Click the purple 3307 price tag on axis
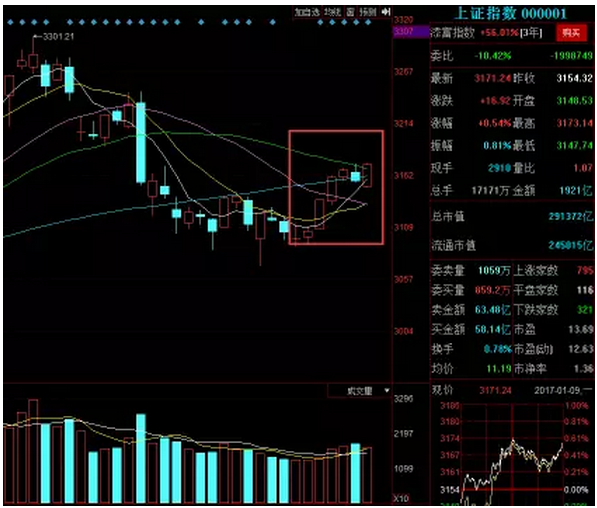This screenshot has height=508, width=597. tap(411, 31)
